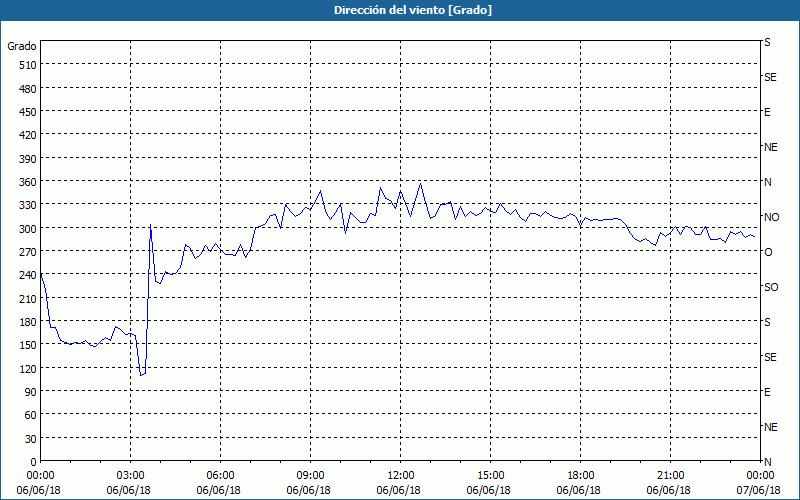Click the 06:00 time axis label

(220, 476)
